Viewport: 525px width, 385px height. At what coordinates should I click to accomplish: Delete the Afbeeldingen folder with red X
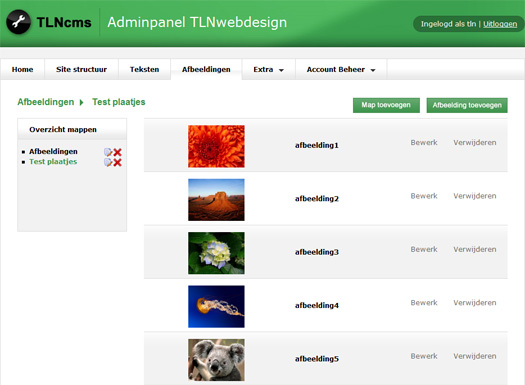point(117,152)
